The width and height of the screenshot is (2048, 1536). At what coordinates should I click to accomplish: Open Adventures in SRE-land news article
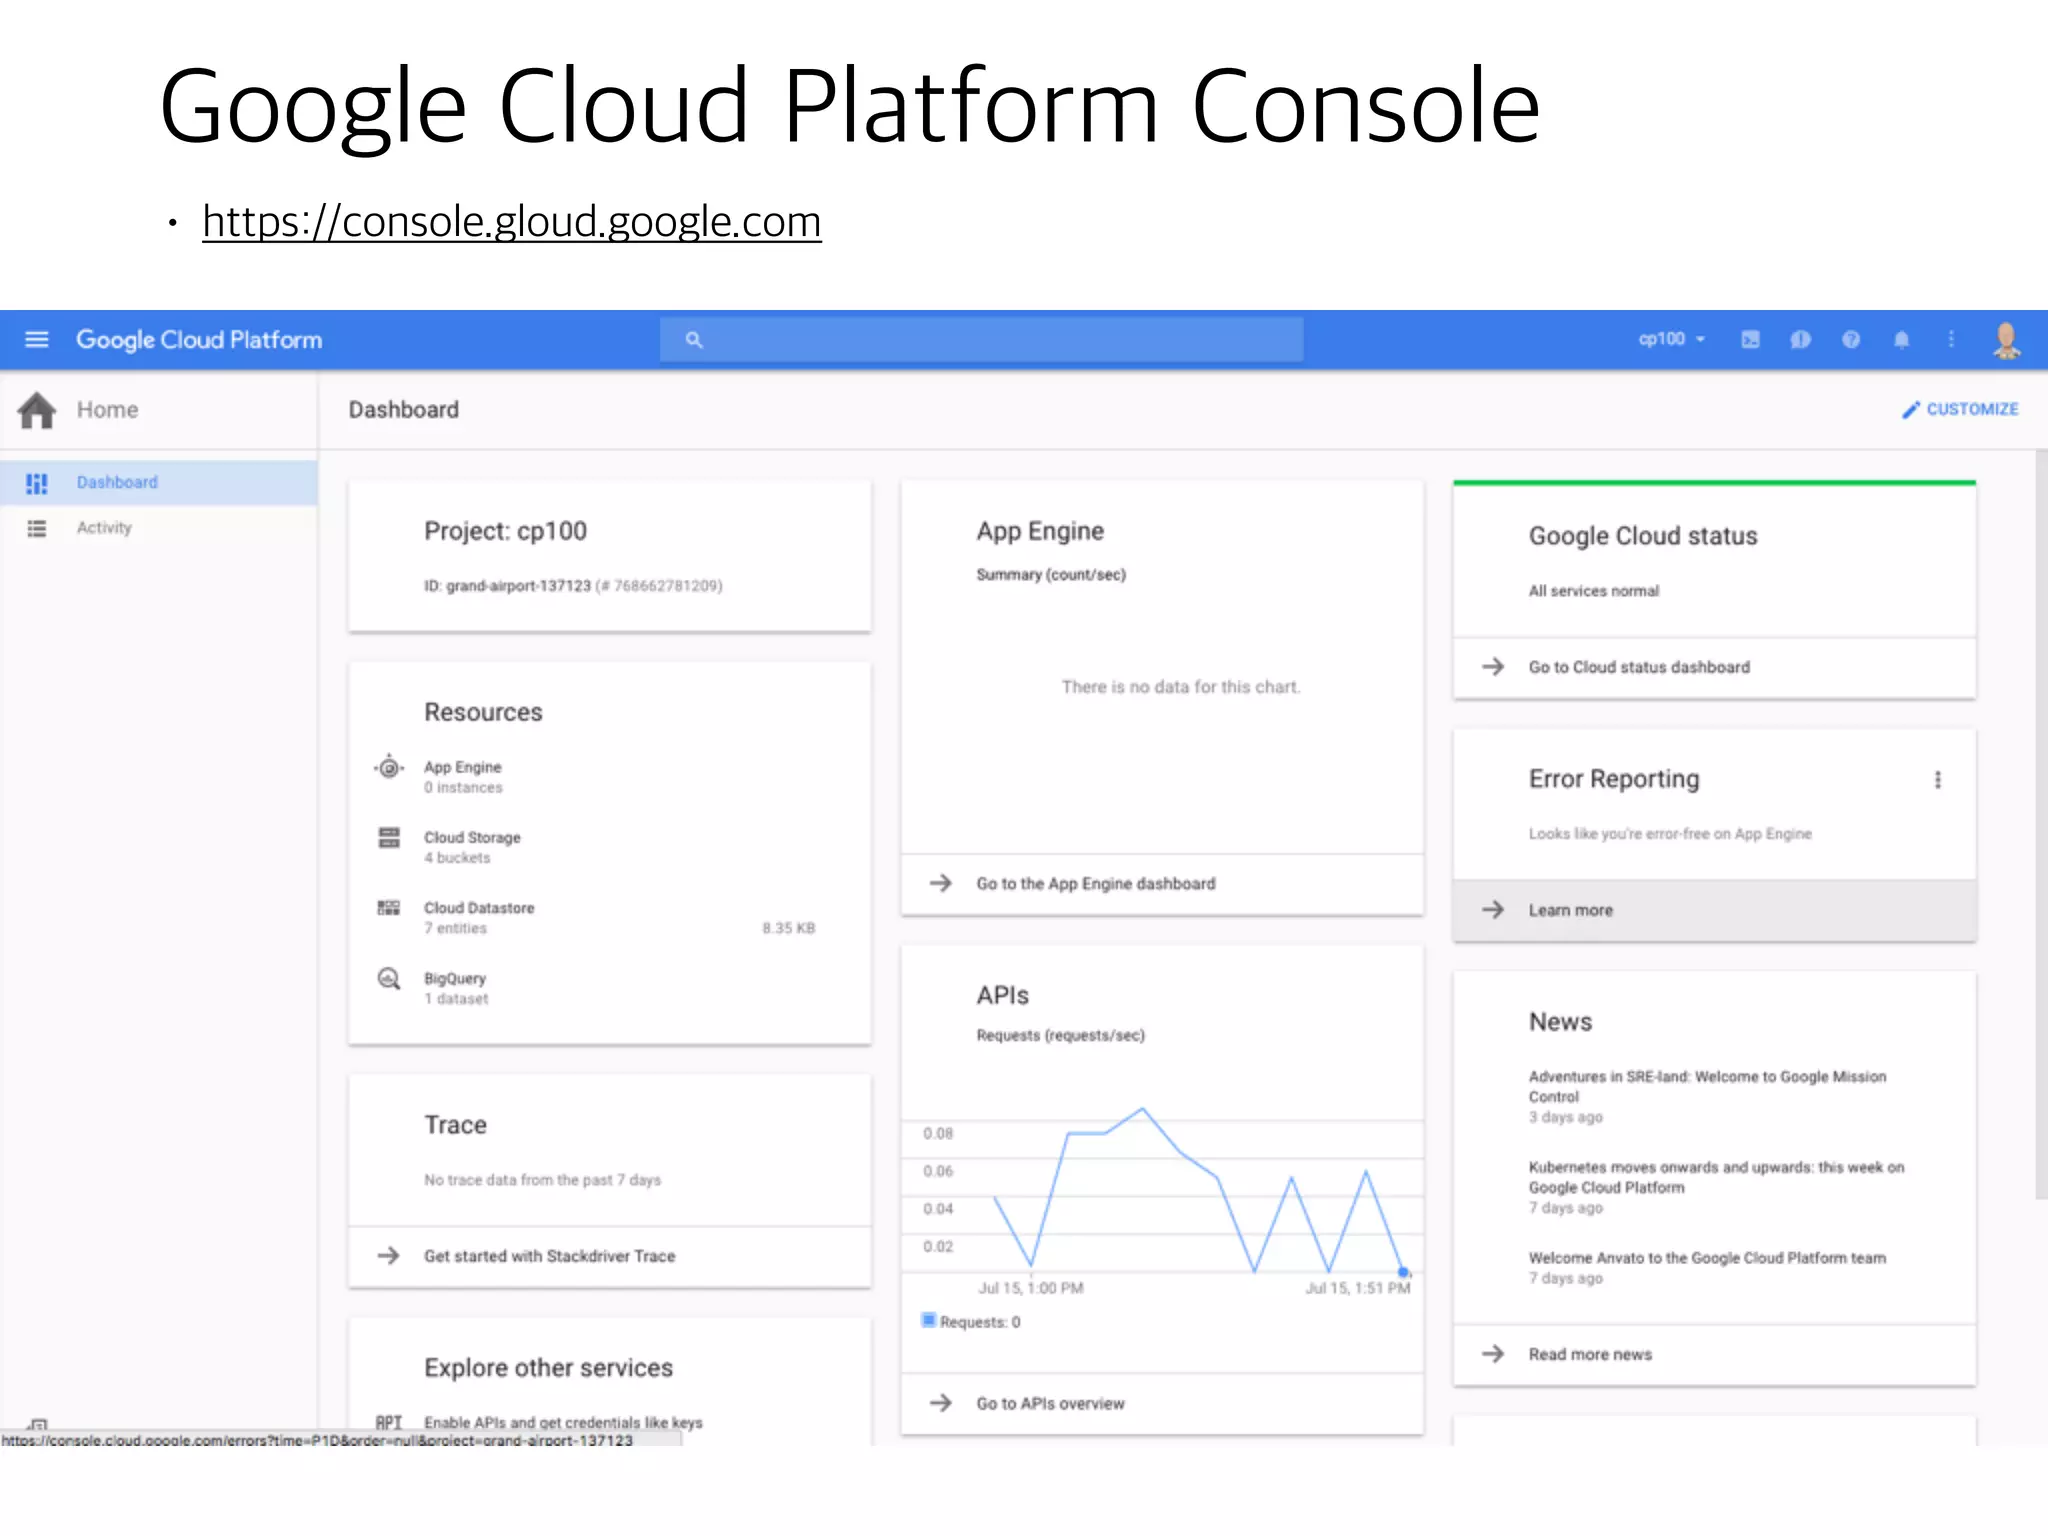coord(1707,1087)
